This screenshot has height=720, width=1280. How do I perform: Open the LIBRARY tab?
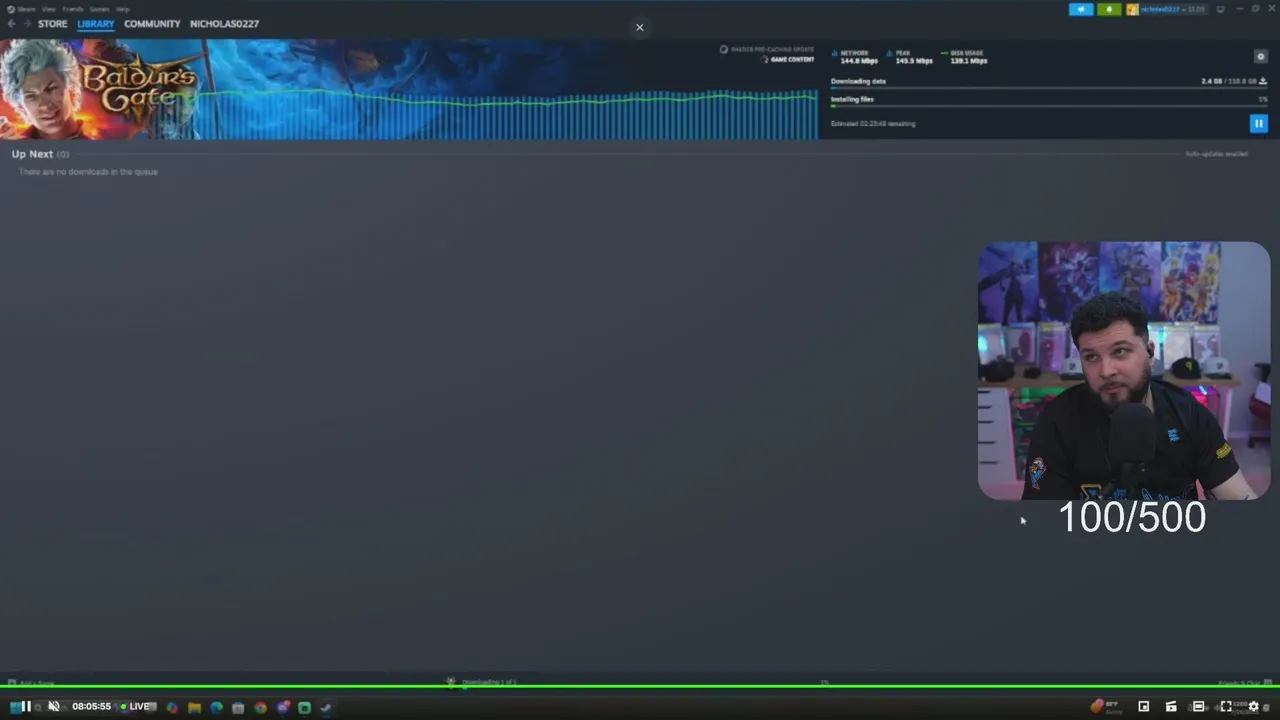[96, 24]
